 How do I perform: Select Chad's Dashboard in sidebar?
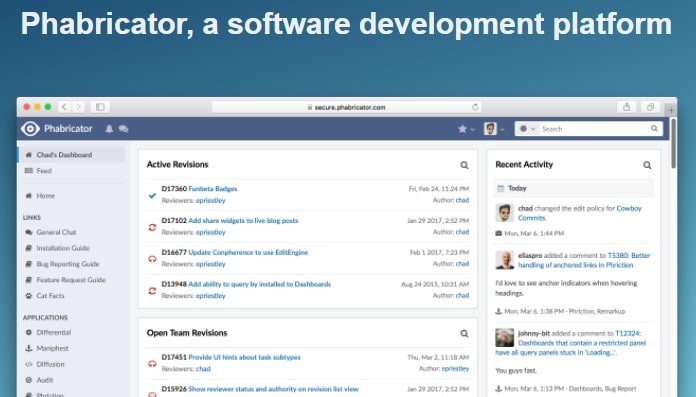72,155
